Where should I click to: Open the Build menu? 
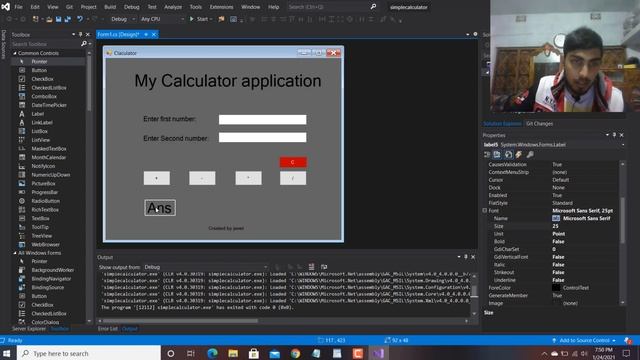pyautogui.click(x=110, y=7)
